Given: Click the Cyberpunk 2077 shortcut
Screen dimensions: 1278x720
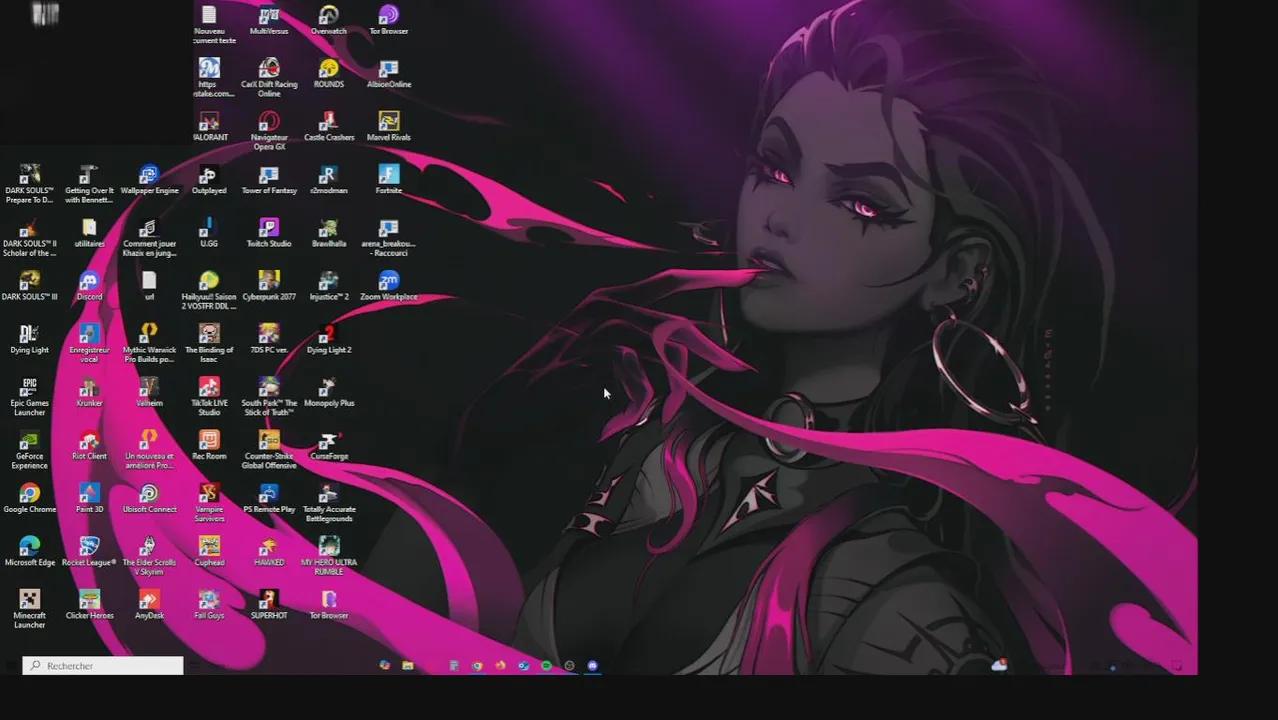Looking at the screenshot, I should point(269,286).
